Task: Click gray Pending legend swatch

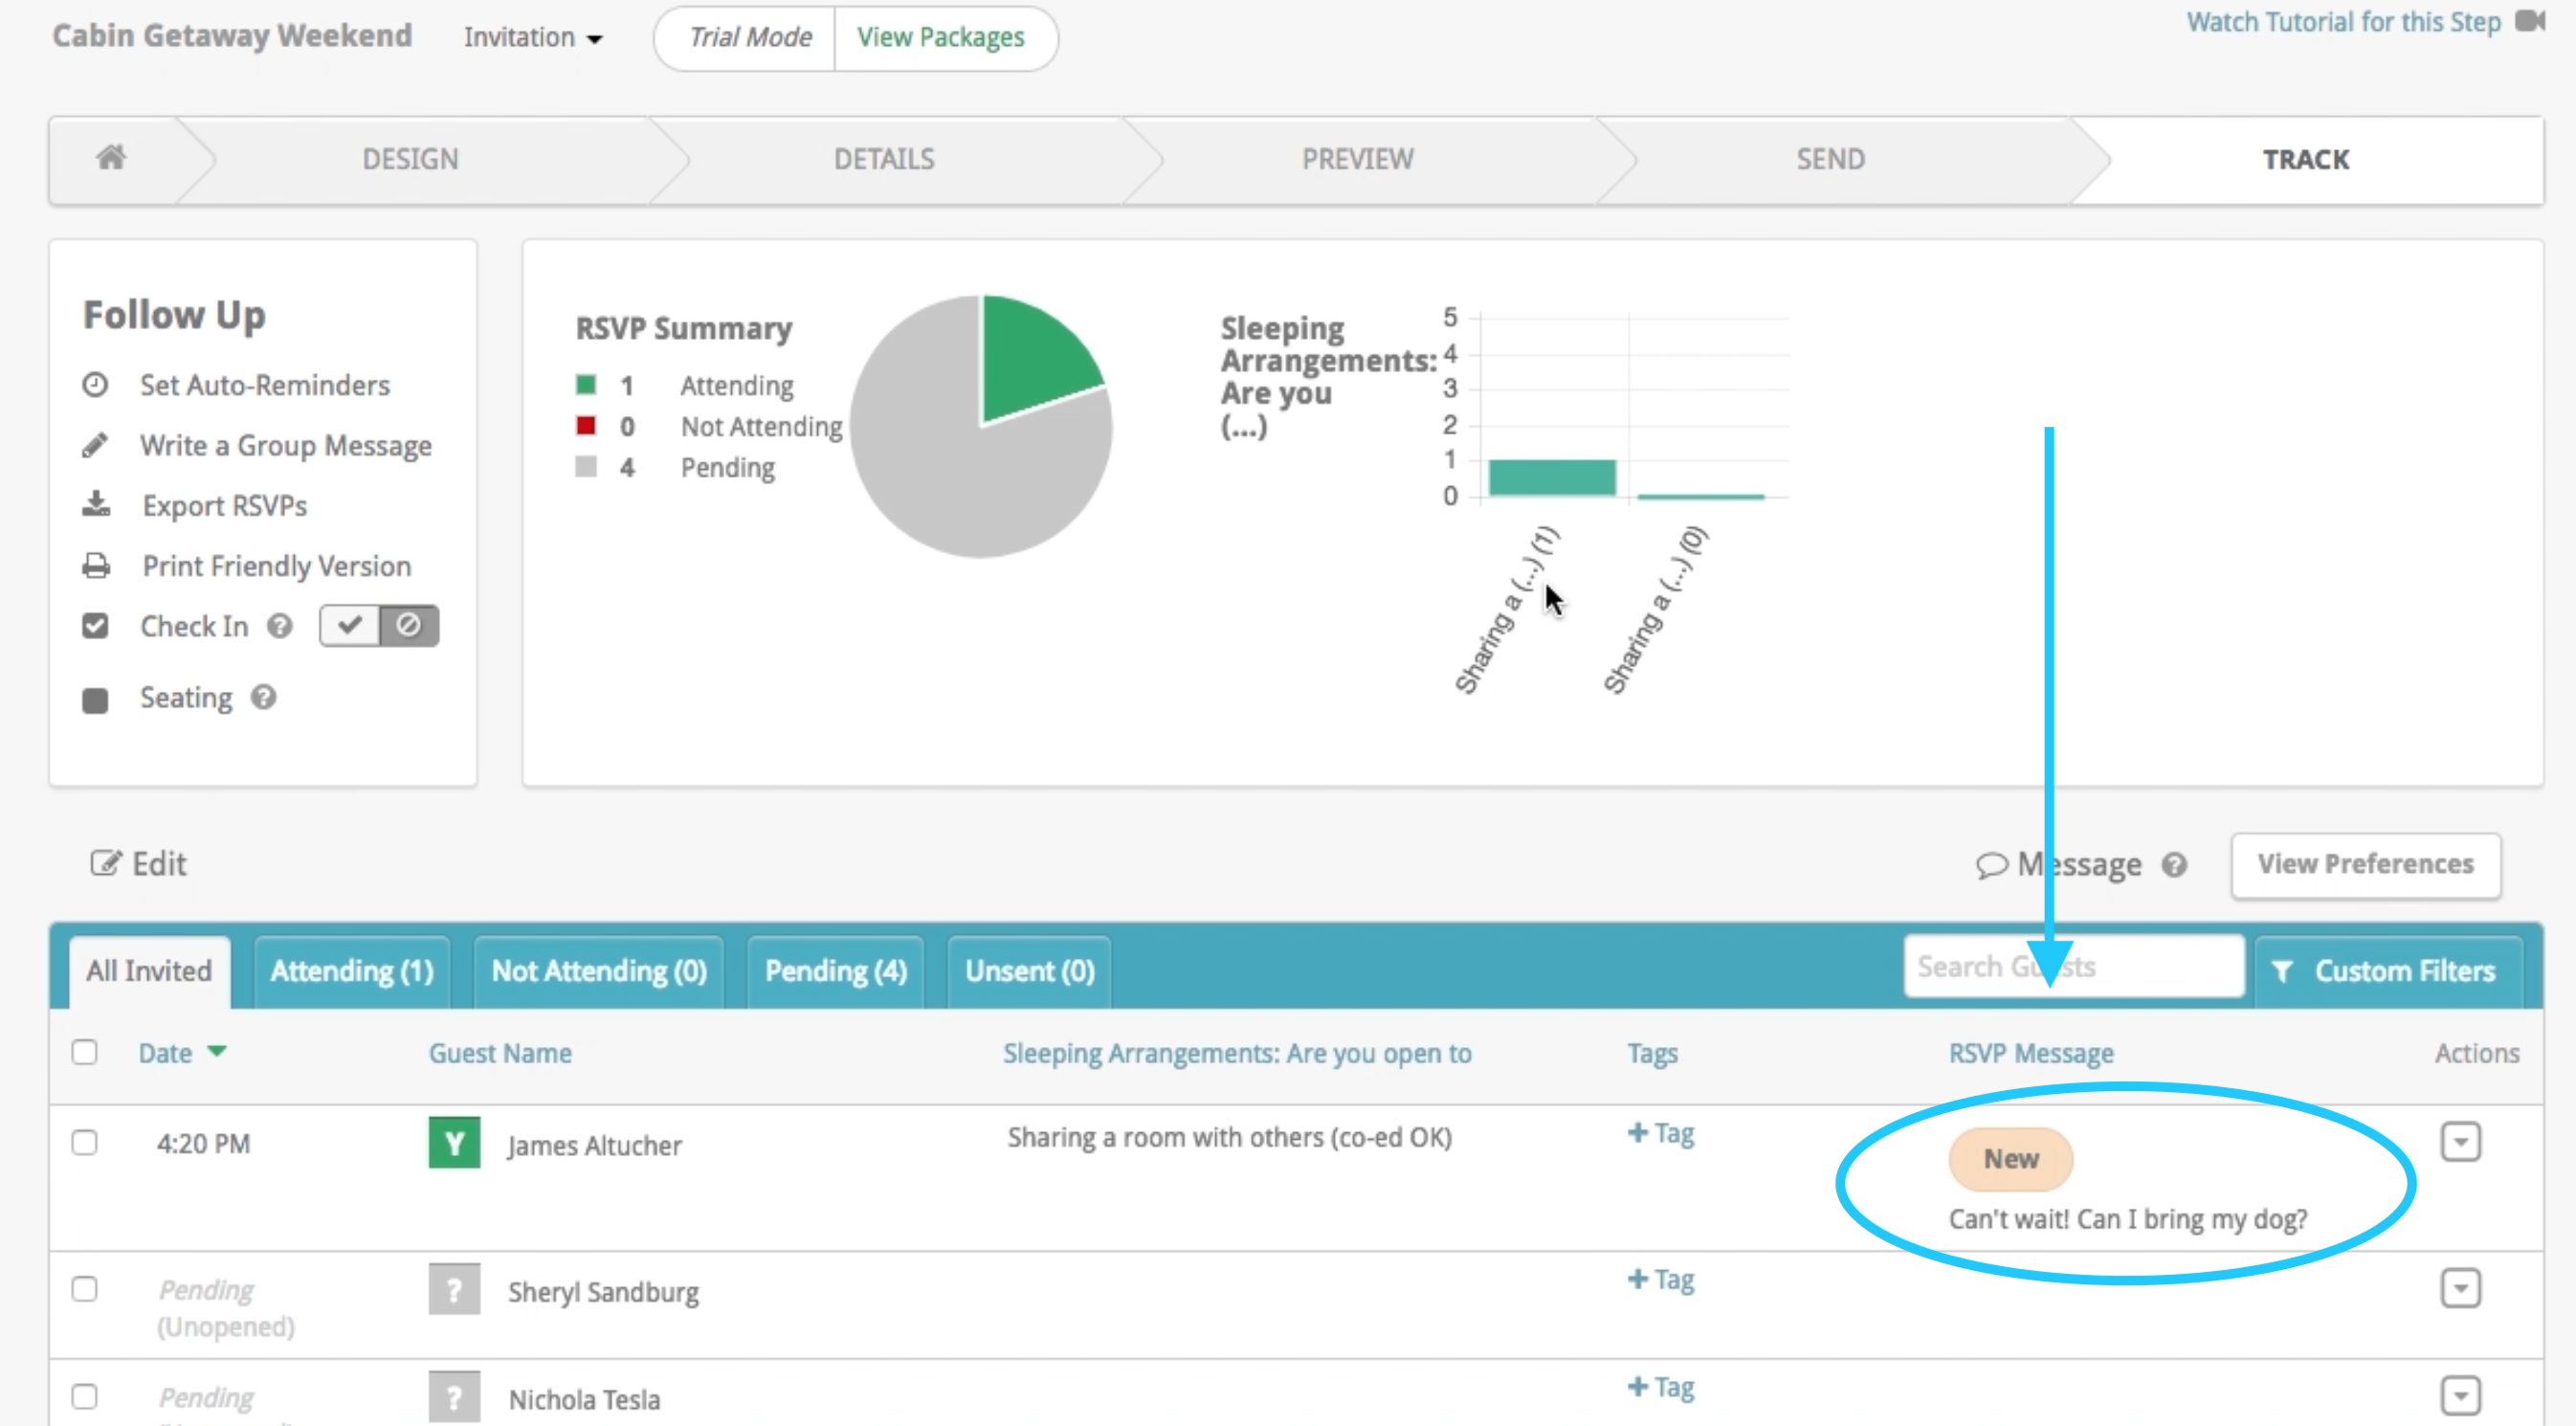Action: click(586, 467)
